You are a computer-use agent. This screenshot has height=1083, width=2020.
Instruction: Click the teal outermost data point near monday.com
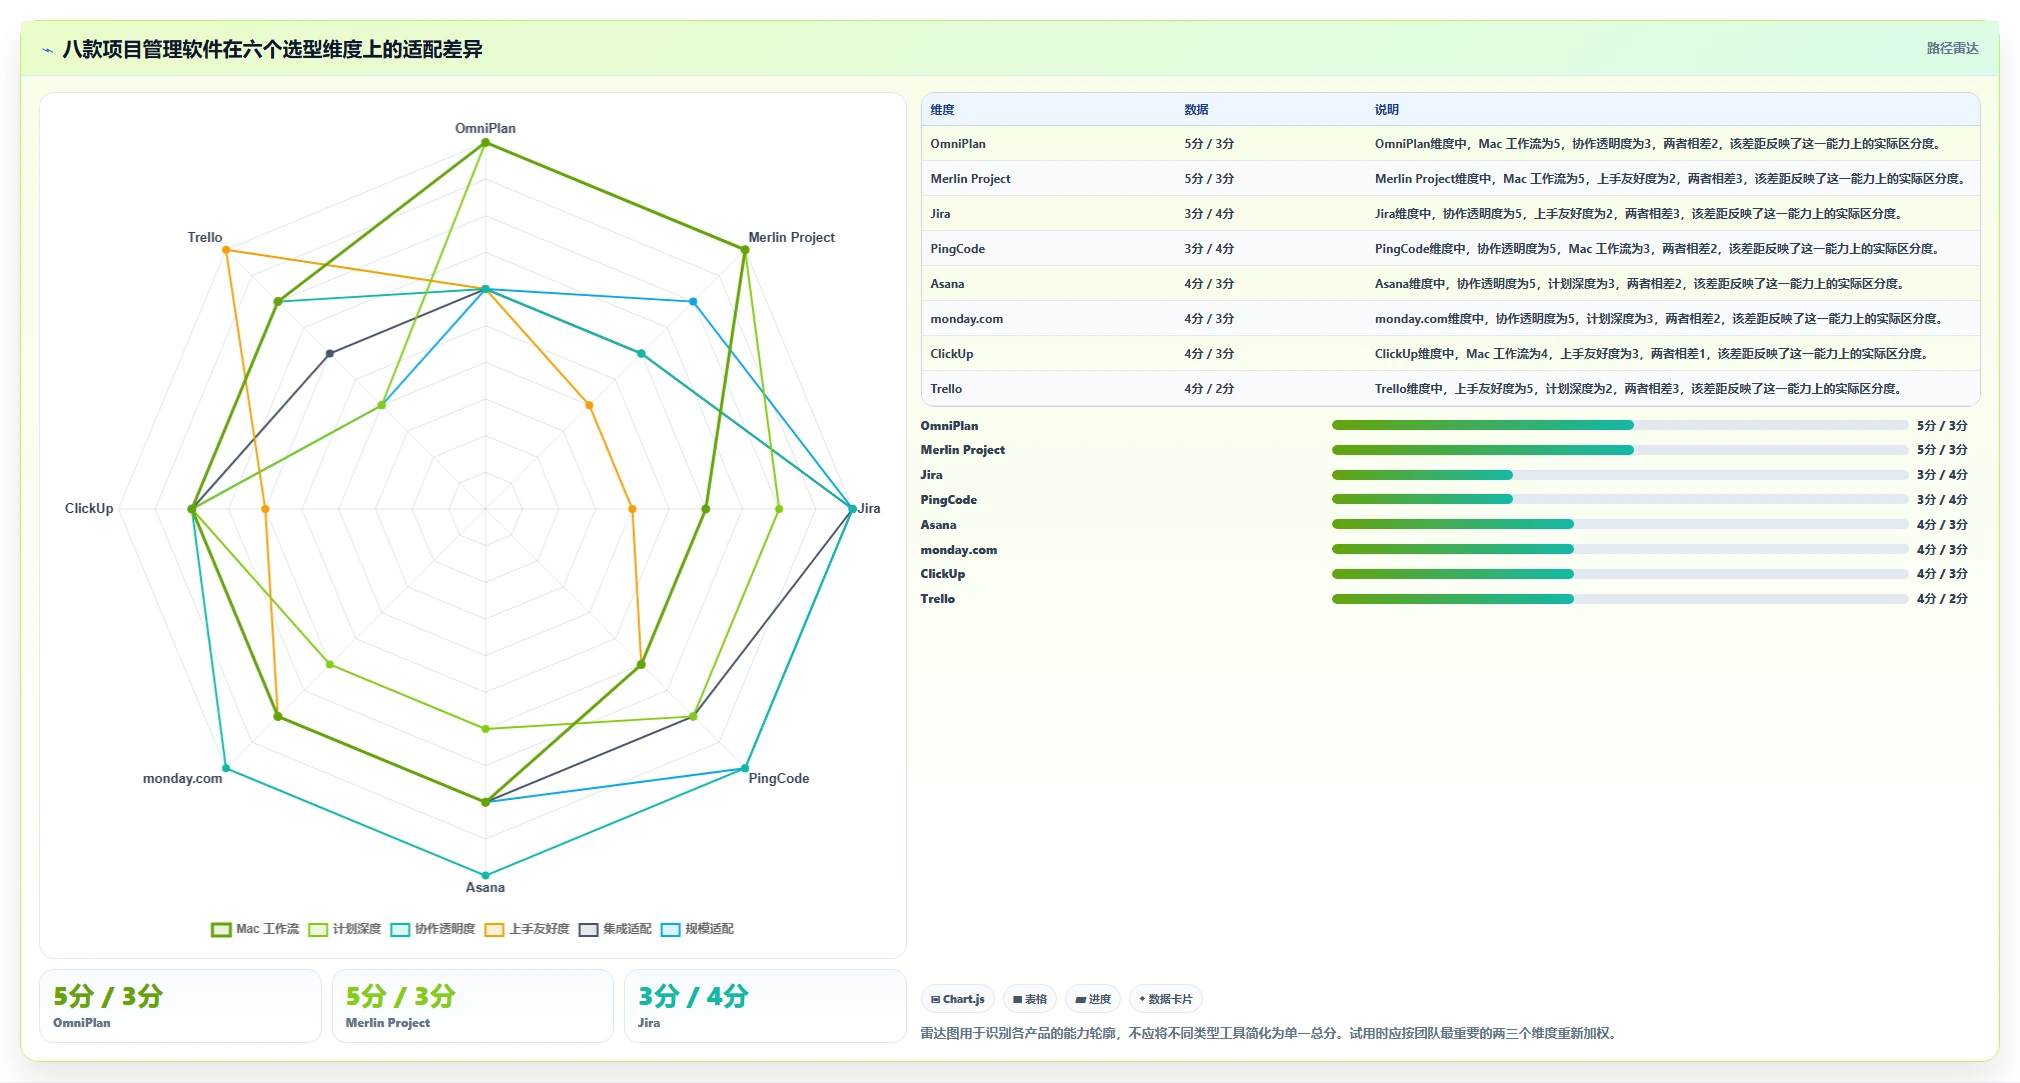tap(226, 768)
